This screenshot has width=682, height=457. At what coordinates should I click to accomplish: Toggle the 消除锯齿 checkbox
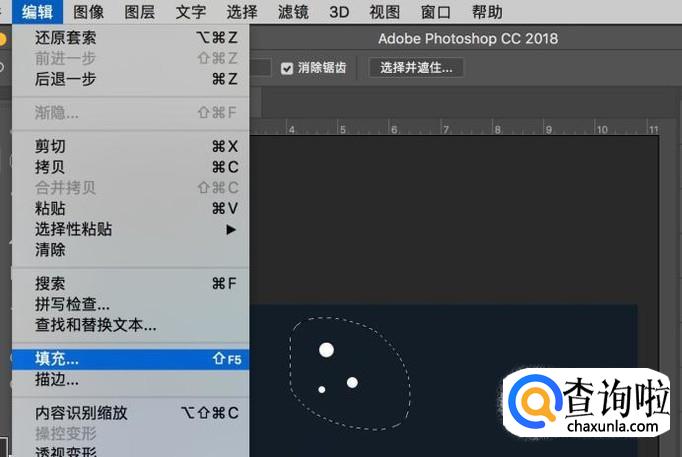287,68
